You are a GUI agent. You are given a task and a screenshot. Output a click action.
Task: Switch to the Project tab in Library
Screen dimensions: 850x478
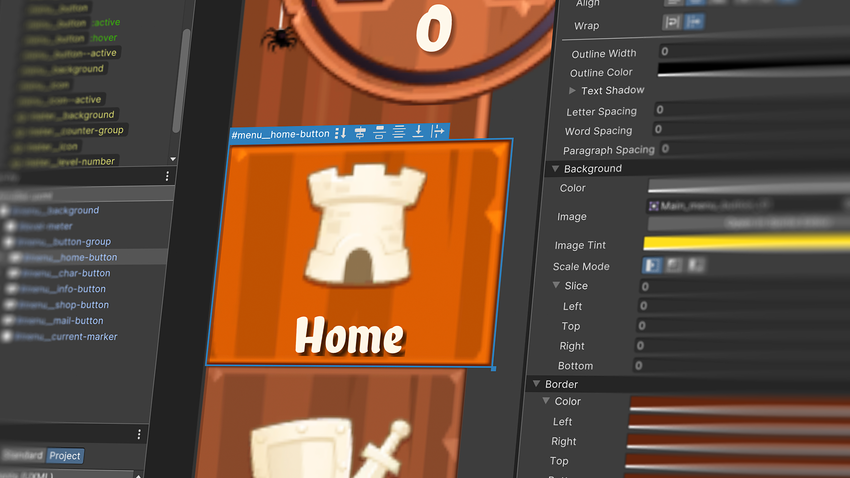point(65,456)
